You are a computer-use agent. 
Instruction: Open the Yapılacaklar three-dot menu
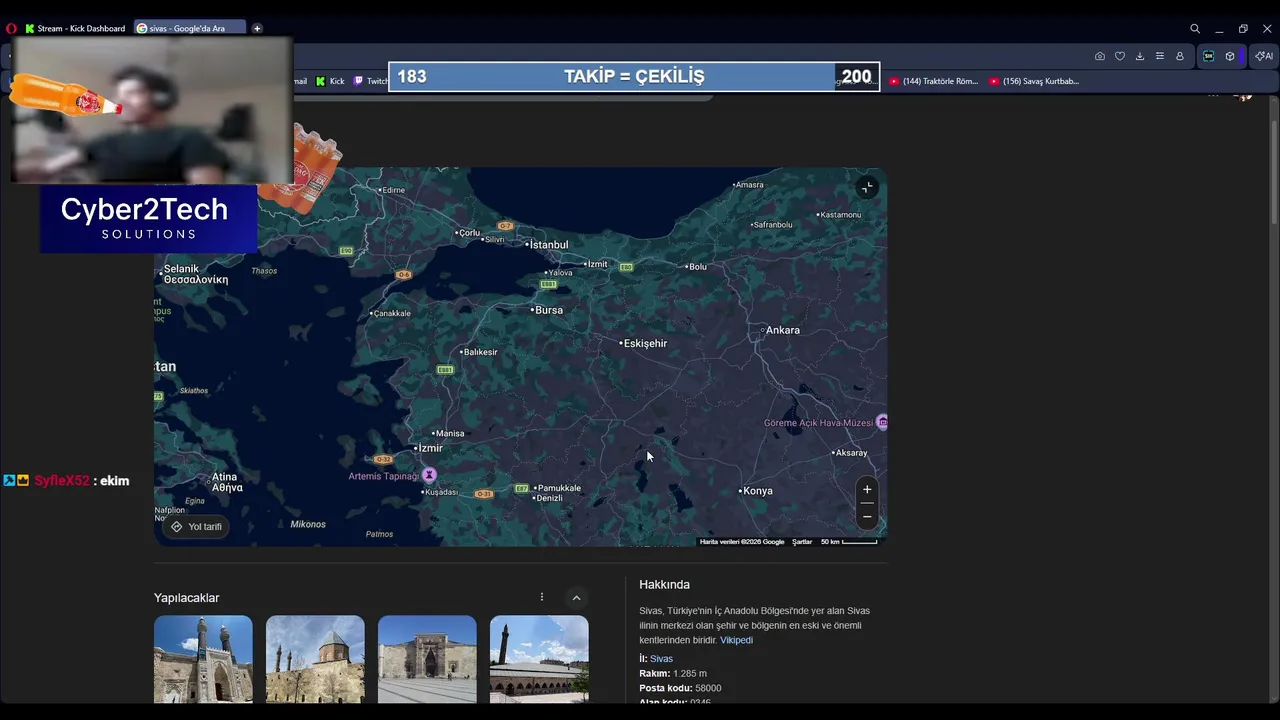[542, 597]
